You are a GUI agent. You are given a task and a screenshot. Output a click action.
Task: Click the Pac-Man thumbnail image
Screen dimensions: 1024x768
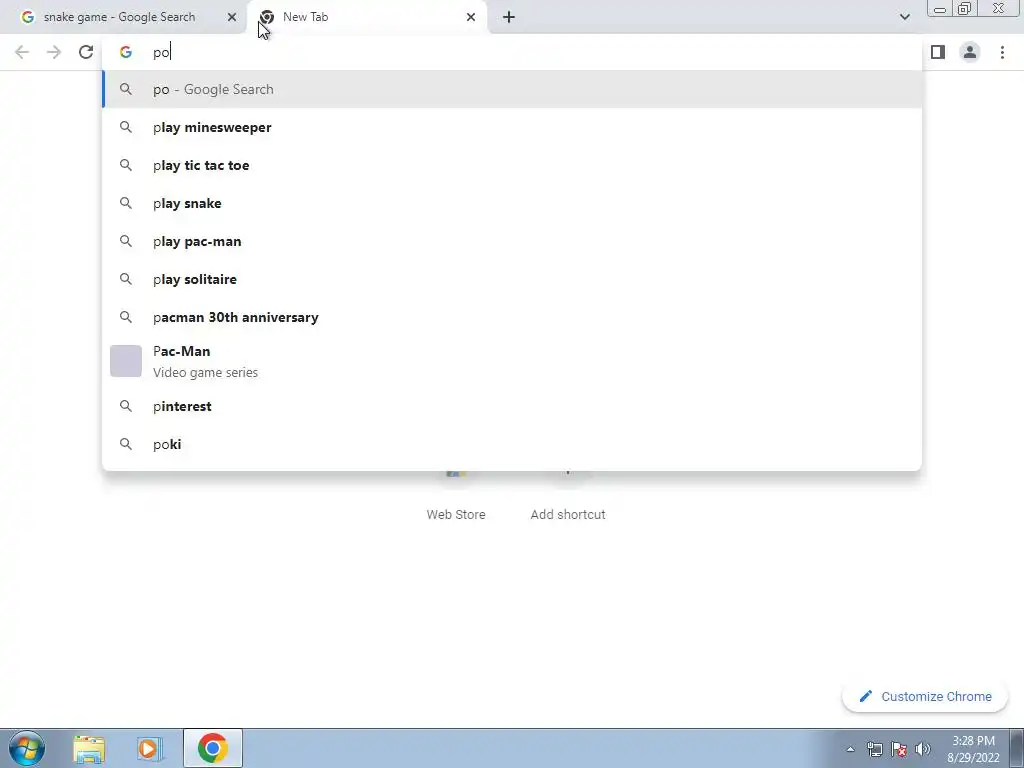point(125,361)
